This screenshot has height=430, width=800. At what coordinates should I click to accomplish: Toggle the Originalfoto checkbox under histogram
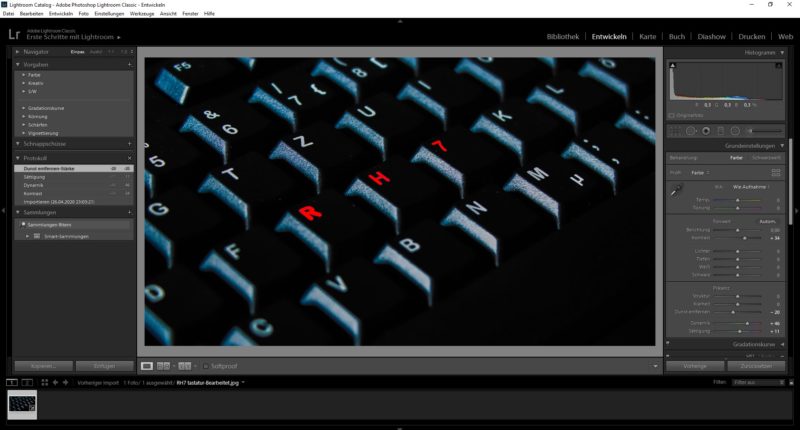673,115
